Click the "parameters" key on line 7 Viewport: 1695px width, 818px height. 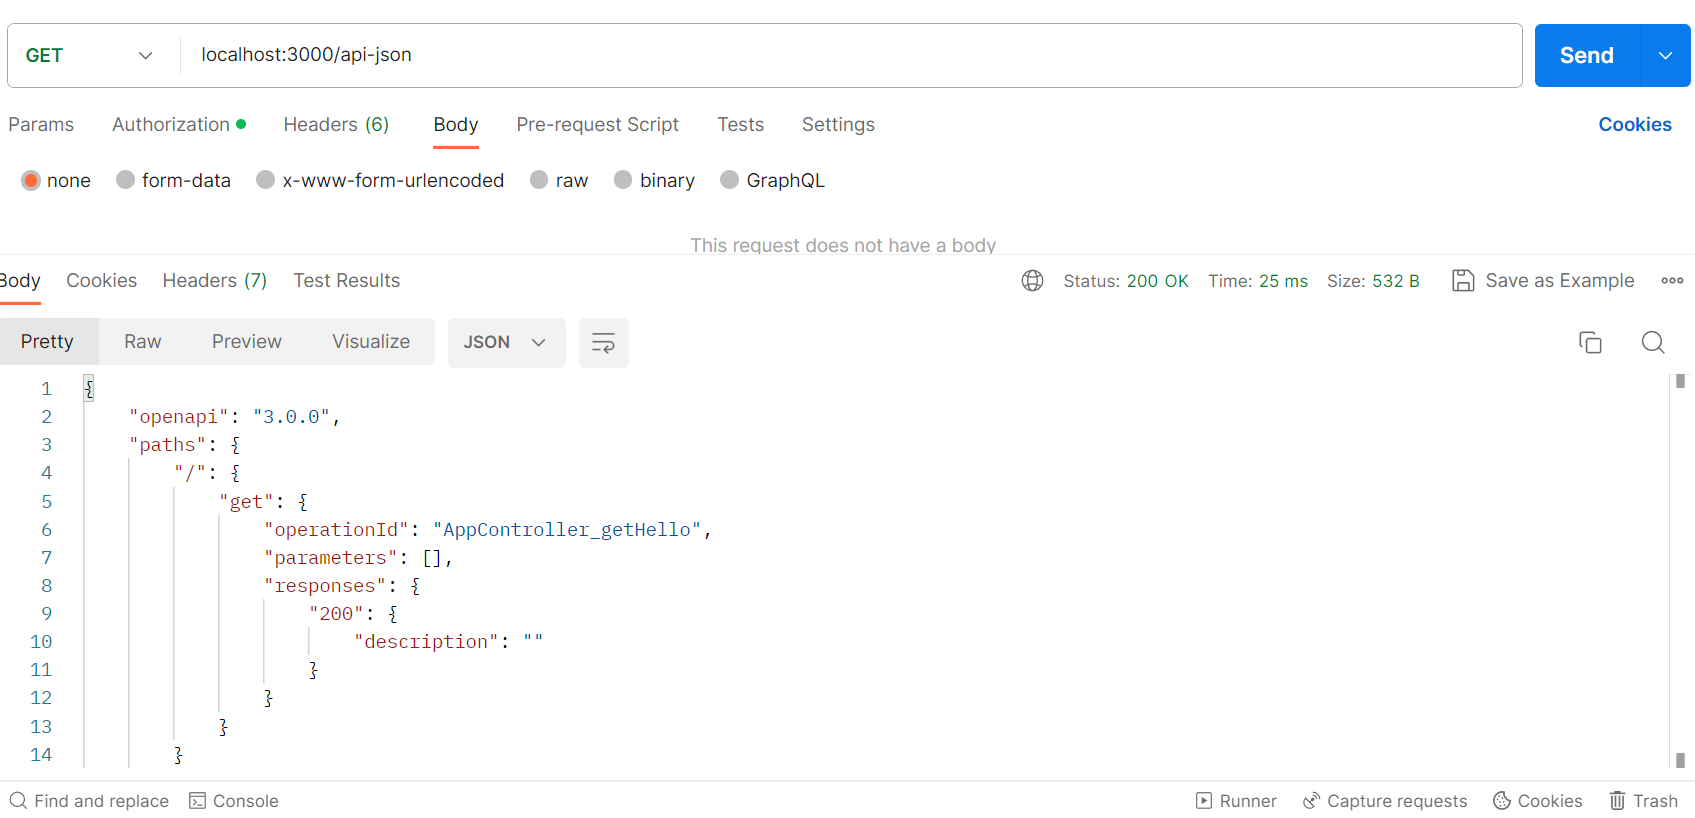[x=331, y=558]
